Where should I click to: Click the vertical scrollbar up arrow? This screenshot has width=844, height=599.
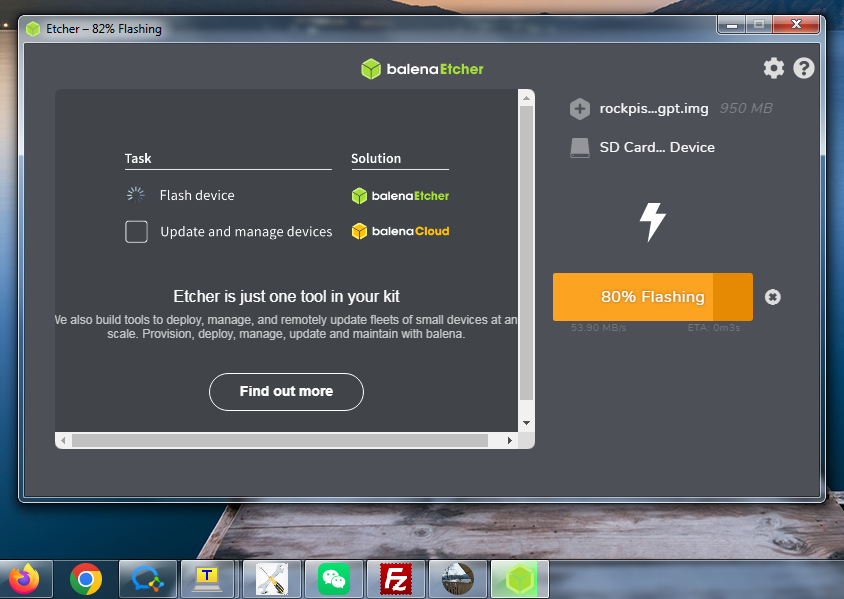coord(526,98)
